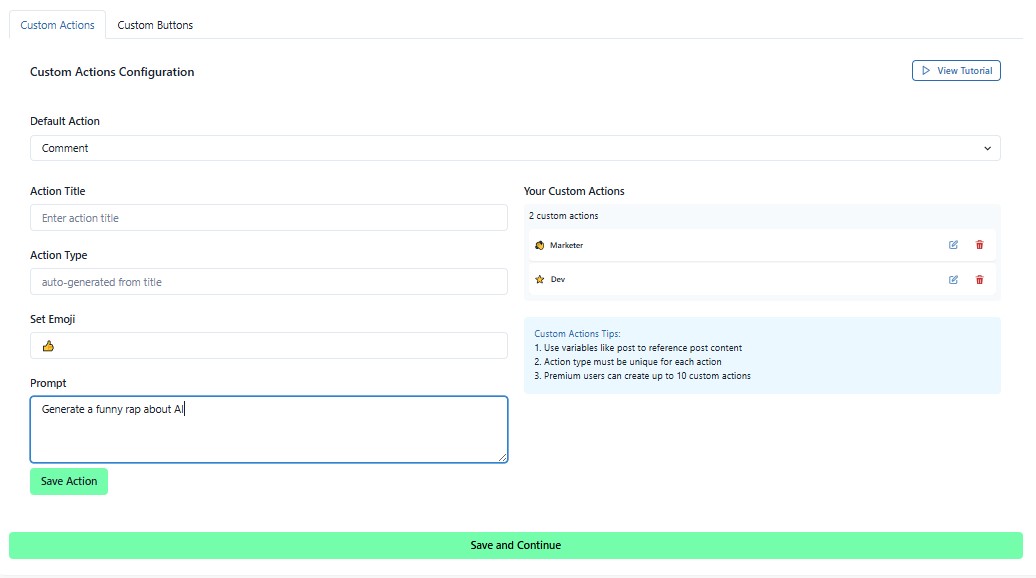The width and height of the screenshot is (1036, 578).
Task: Click the thumbs-up emoji beside Marketer
Action: click(541, 244)
